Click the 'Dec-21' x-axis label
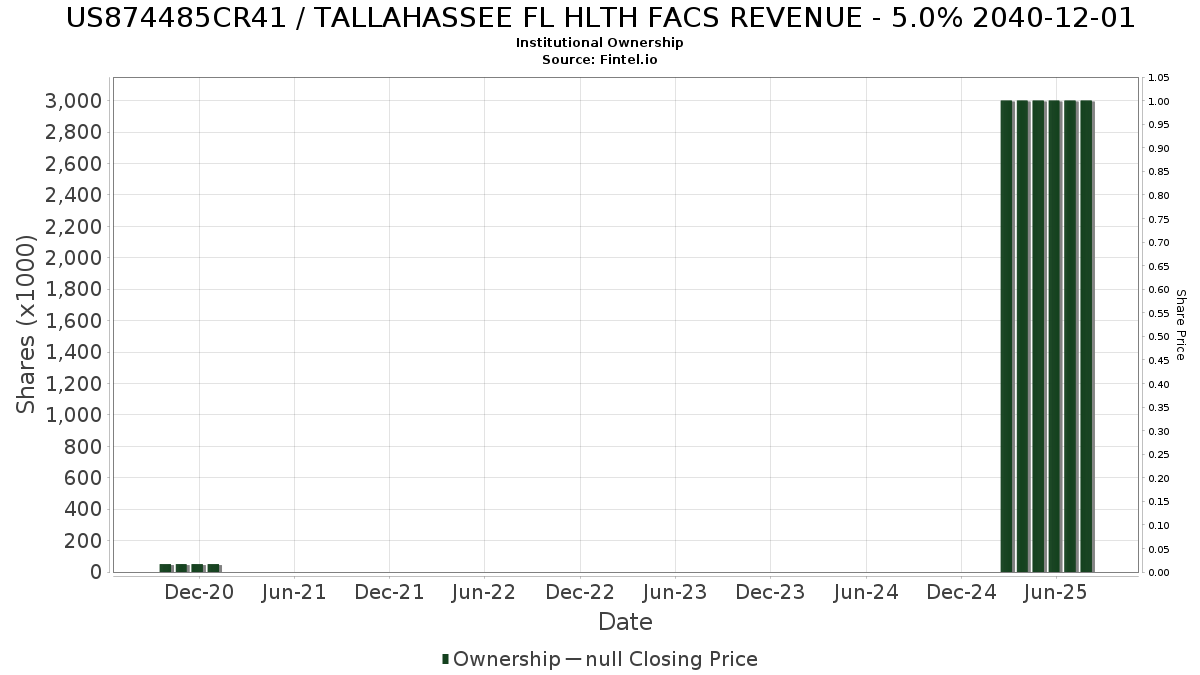1200x675 pixels. coord(389,592)
